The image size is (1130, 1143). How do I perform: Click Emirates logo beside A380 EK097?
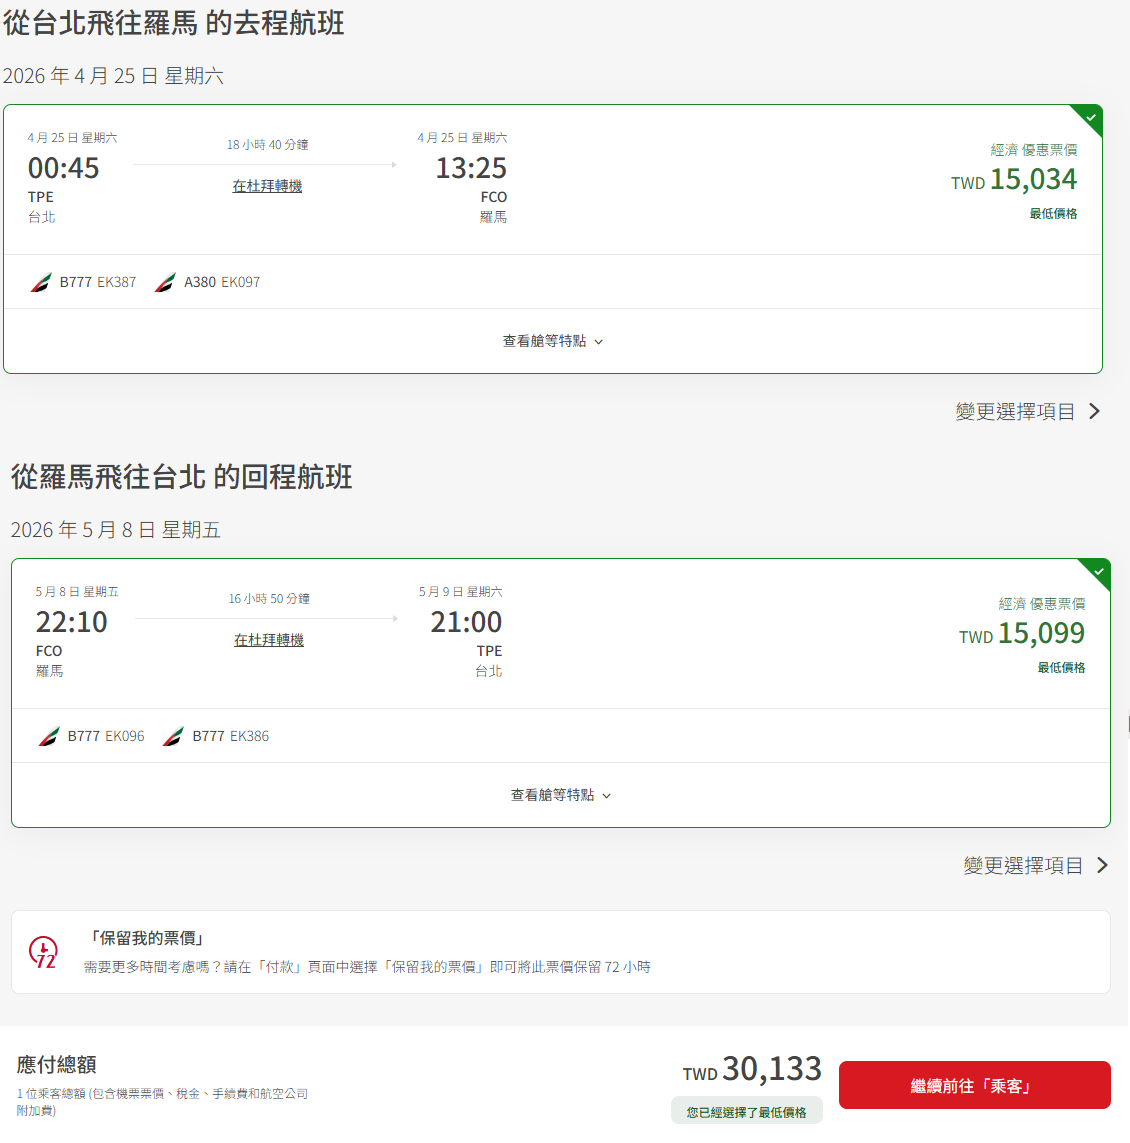[x=165, y=282]
